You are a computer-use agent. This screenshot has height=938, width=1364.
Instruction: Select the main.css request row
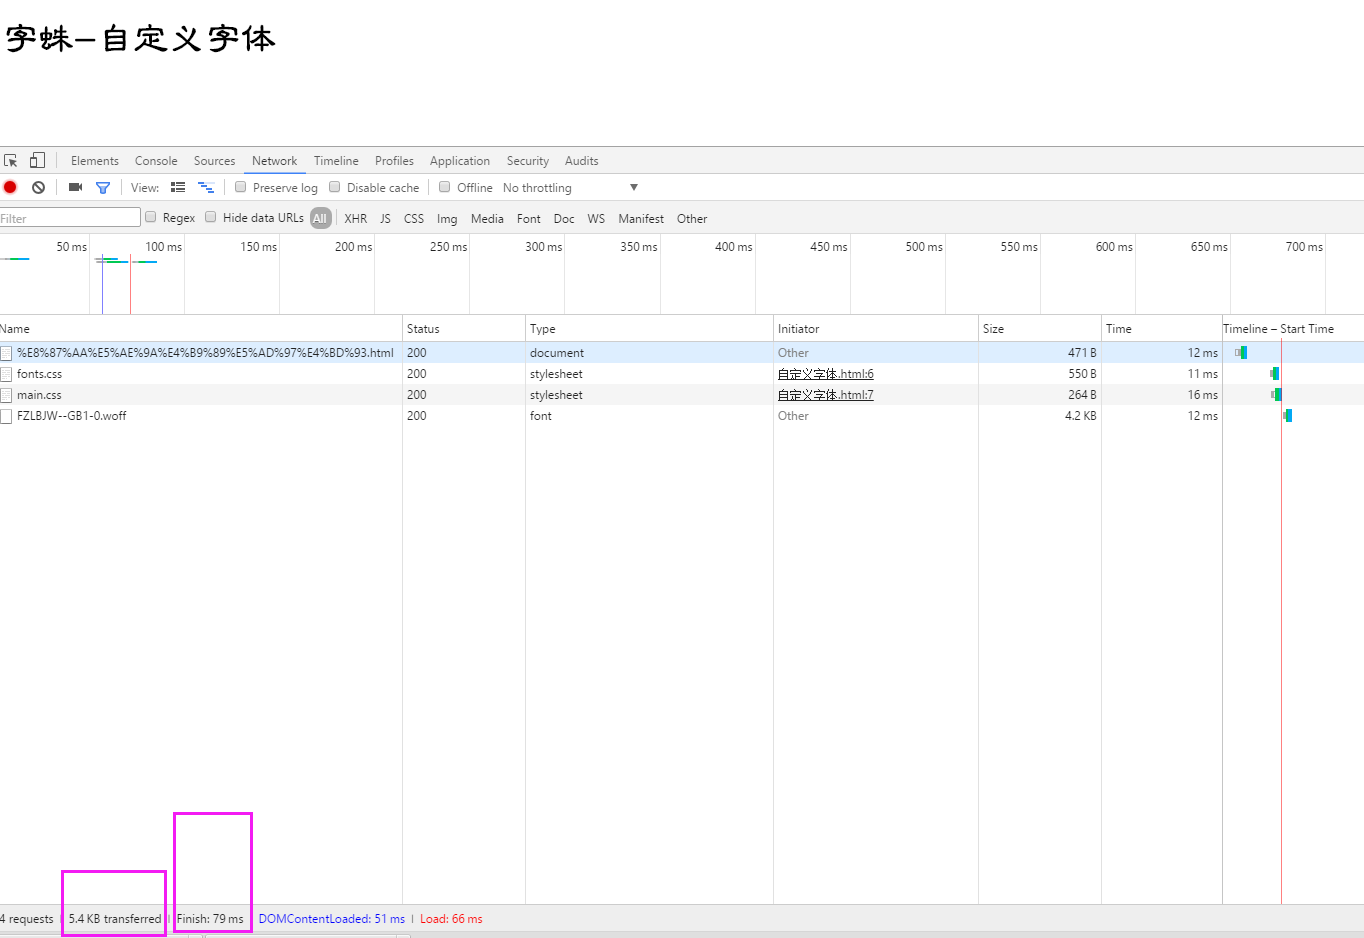[682, 395]
